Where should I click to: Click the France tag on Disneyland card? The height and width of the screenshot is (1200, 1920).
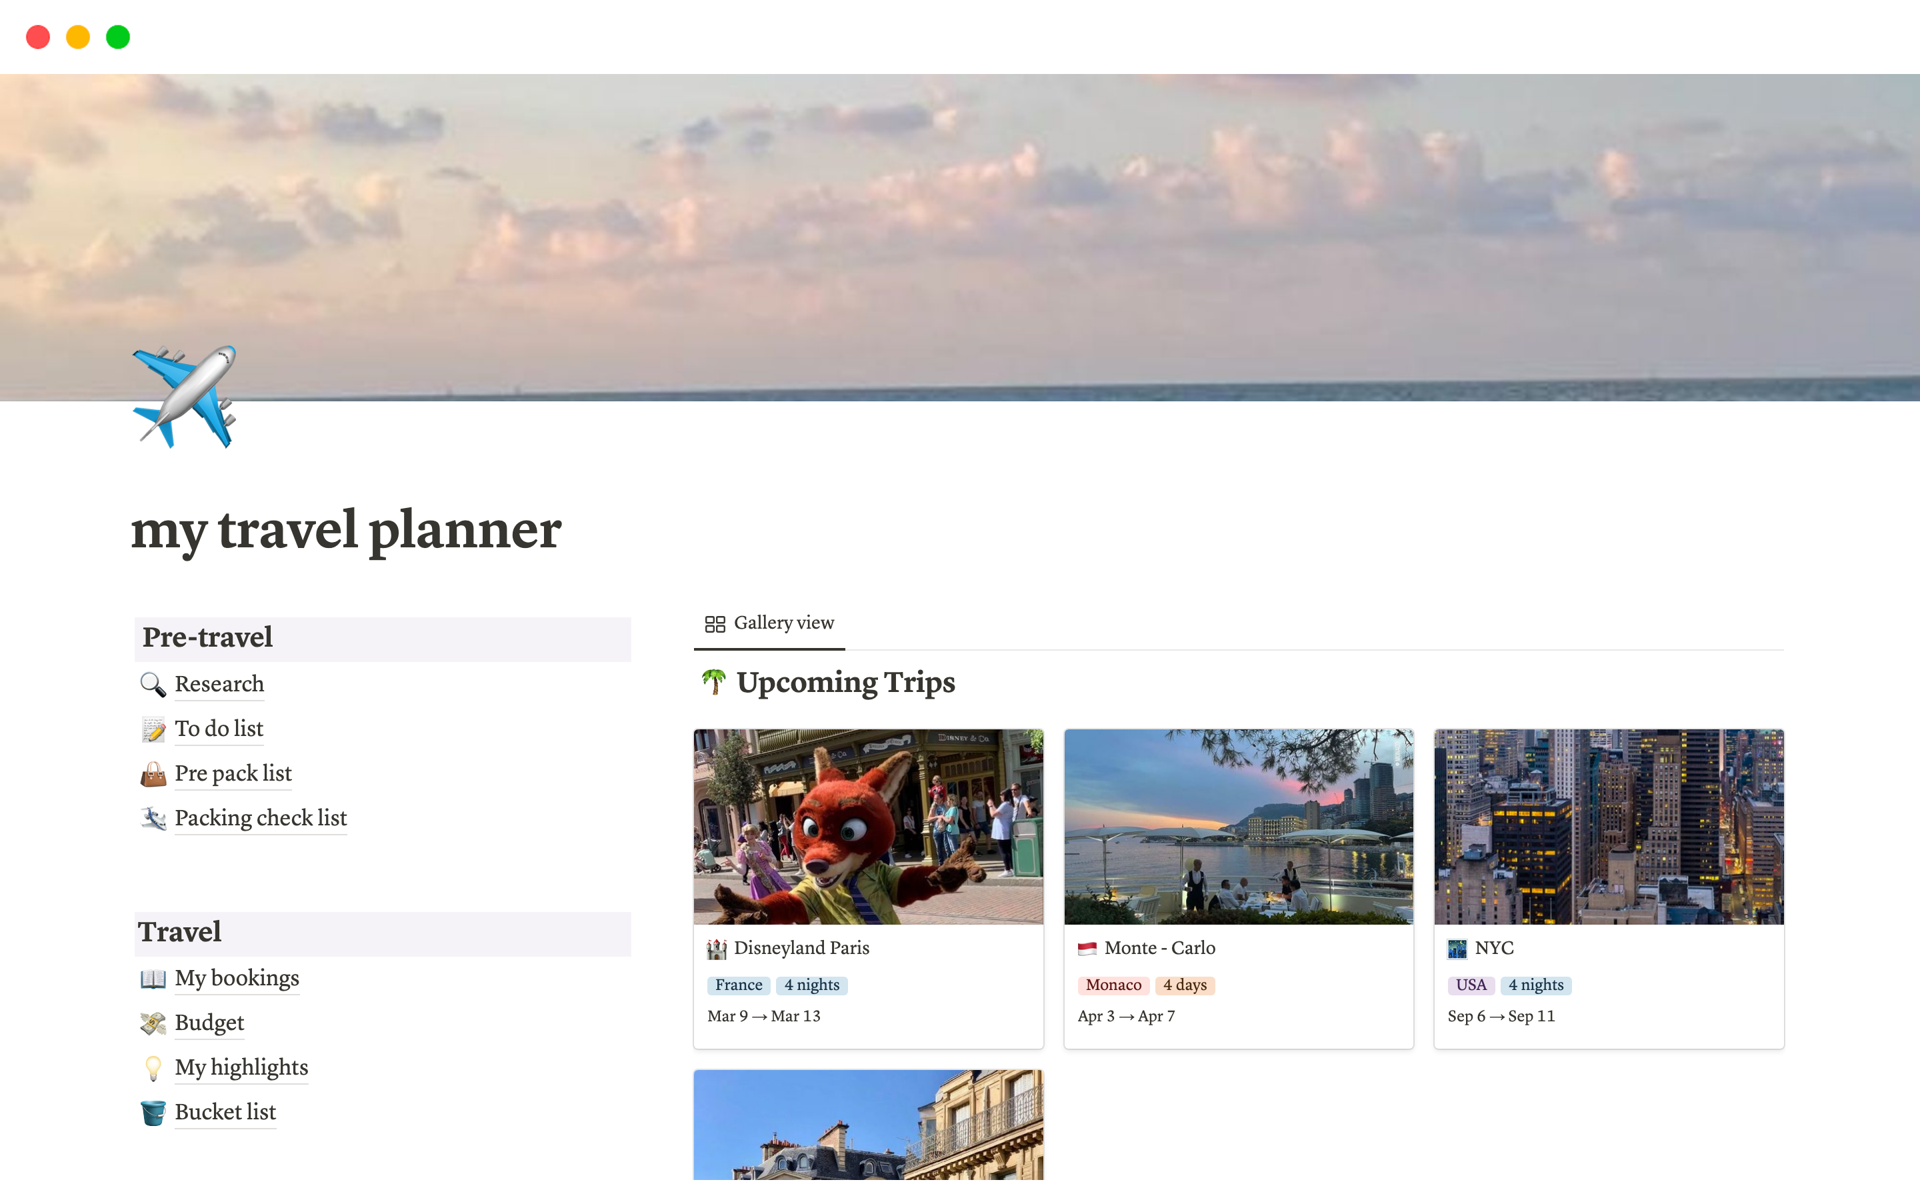click(738, 985)
